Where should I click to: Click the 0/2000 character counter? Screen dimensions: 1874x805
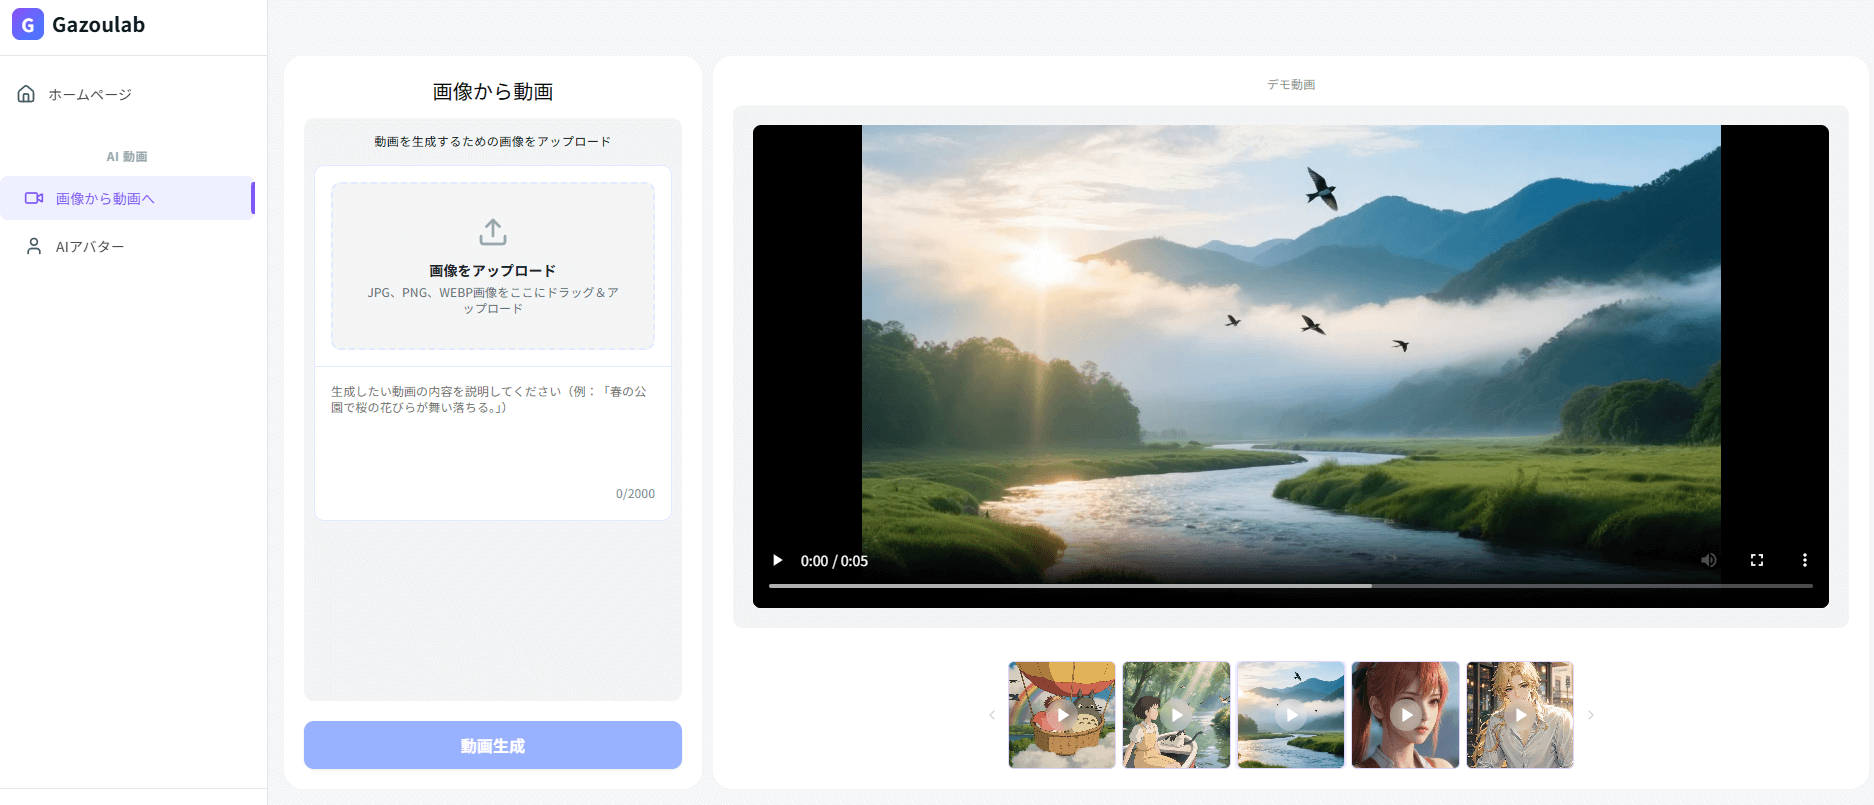click(x=635, y=494)
